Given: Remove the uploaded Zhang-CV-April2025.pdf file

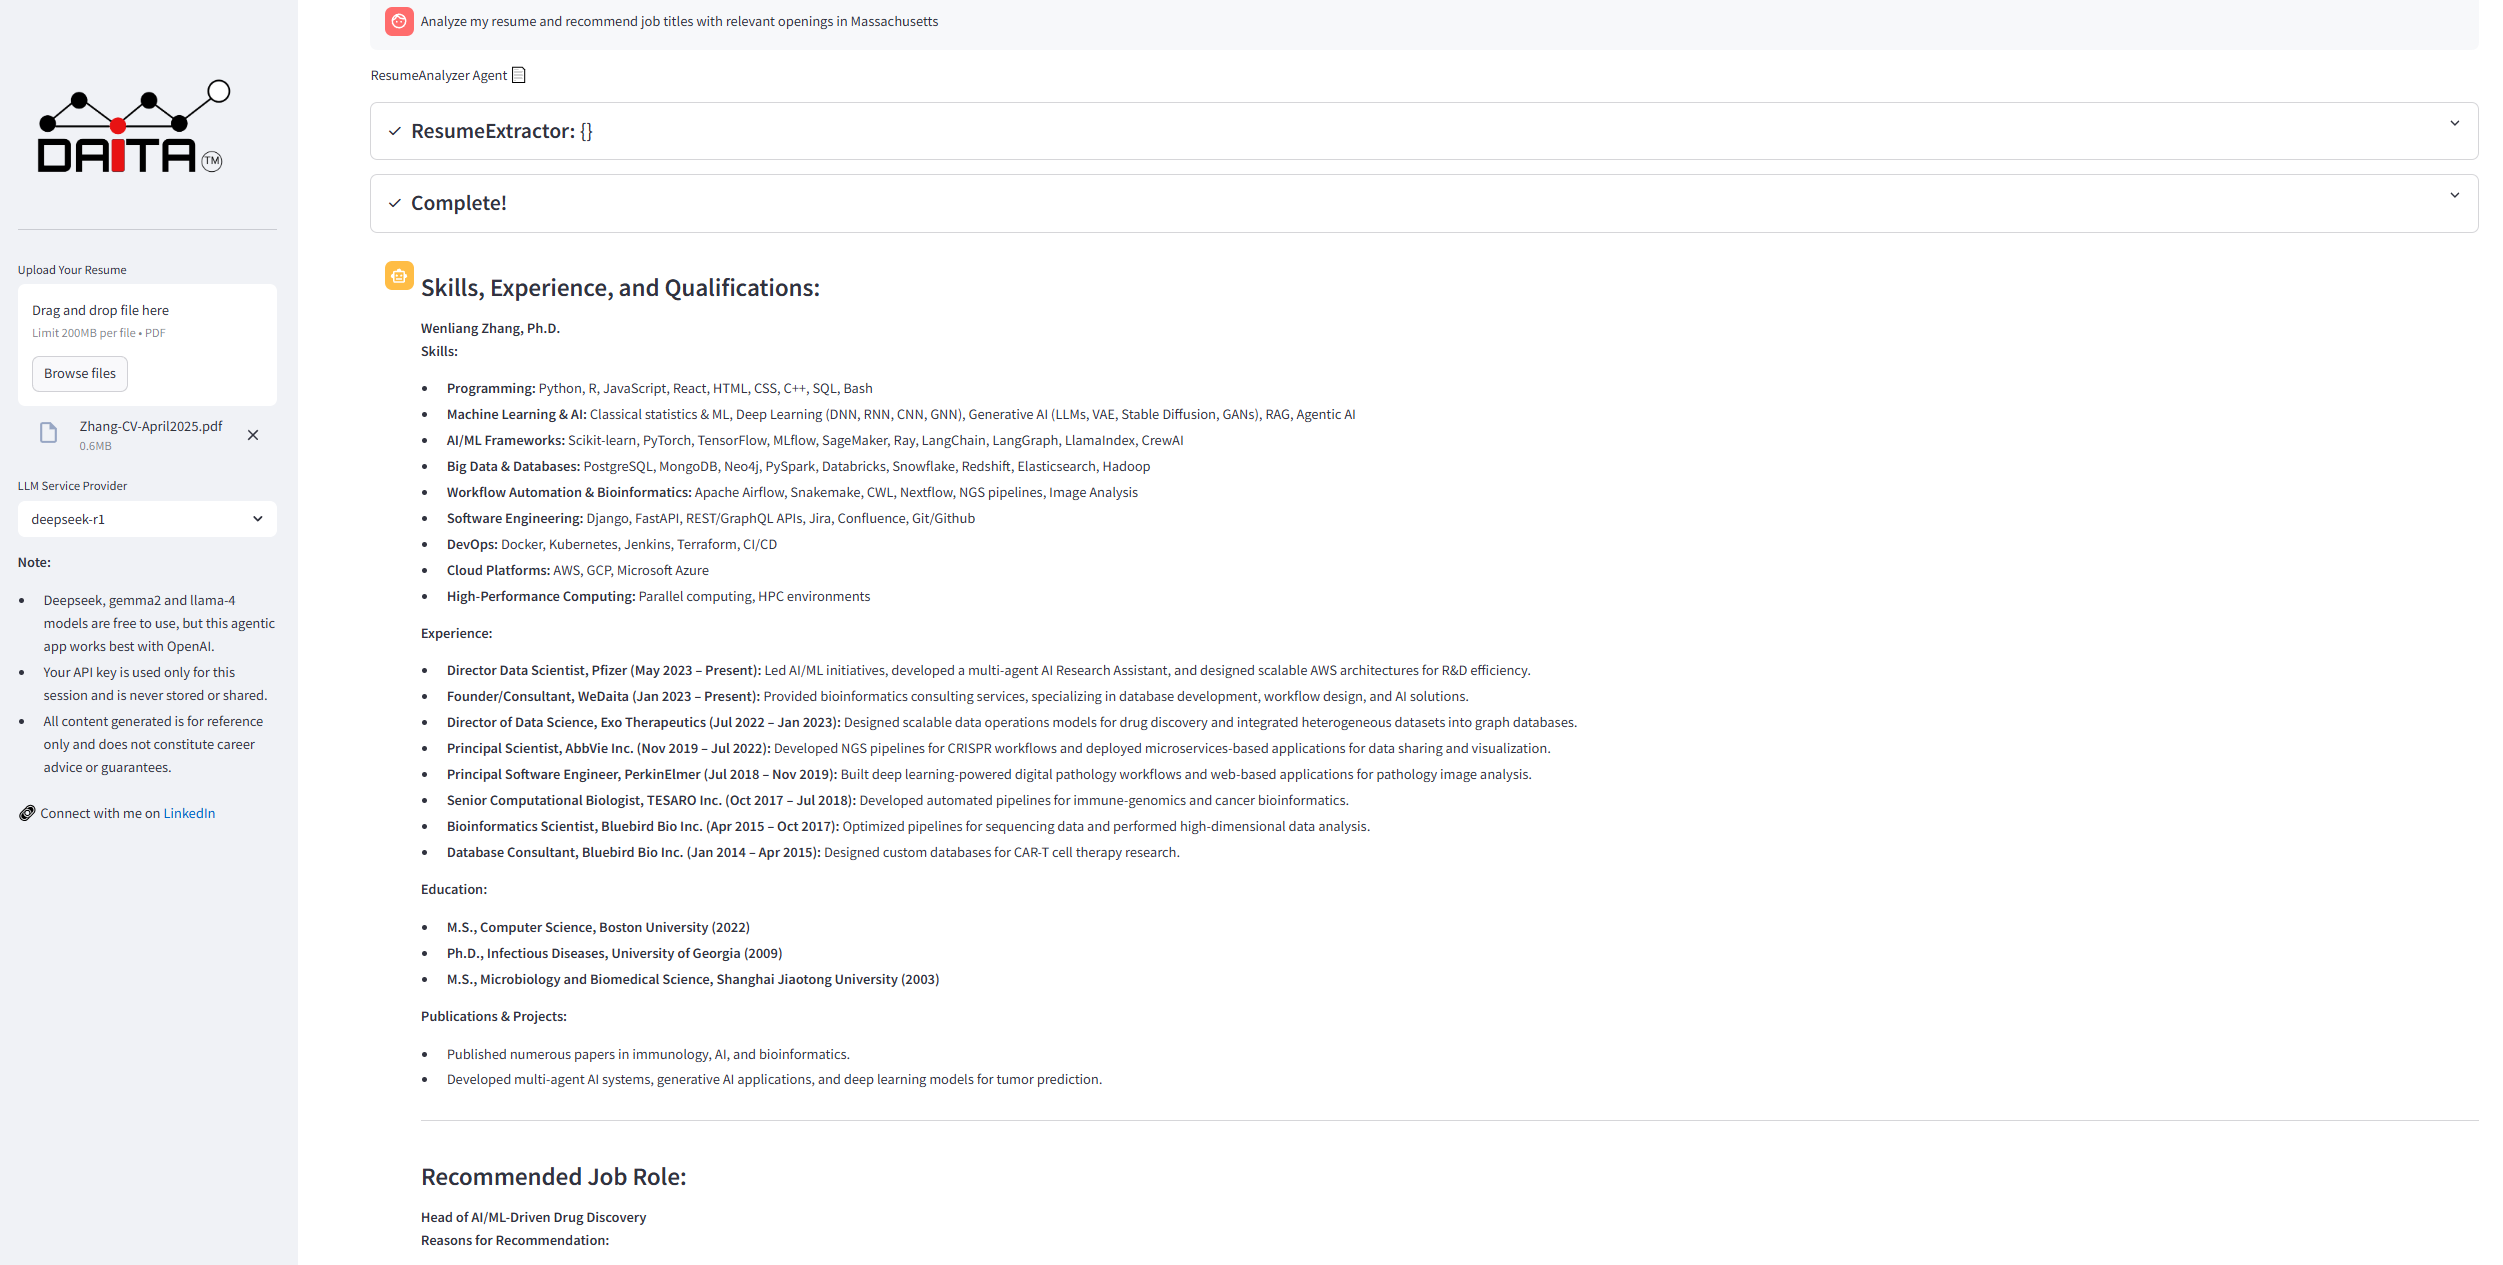Looking at the screenshot, I should [x=253, y=435].
